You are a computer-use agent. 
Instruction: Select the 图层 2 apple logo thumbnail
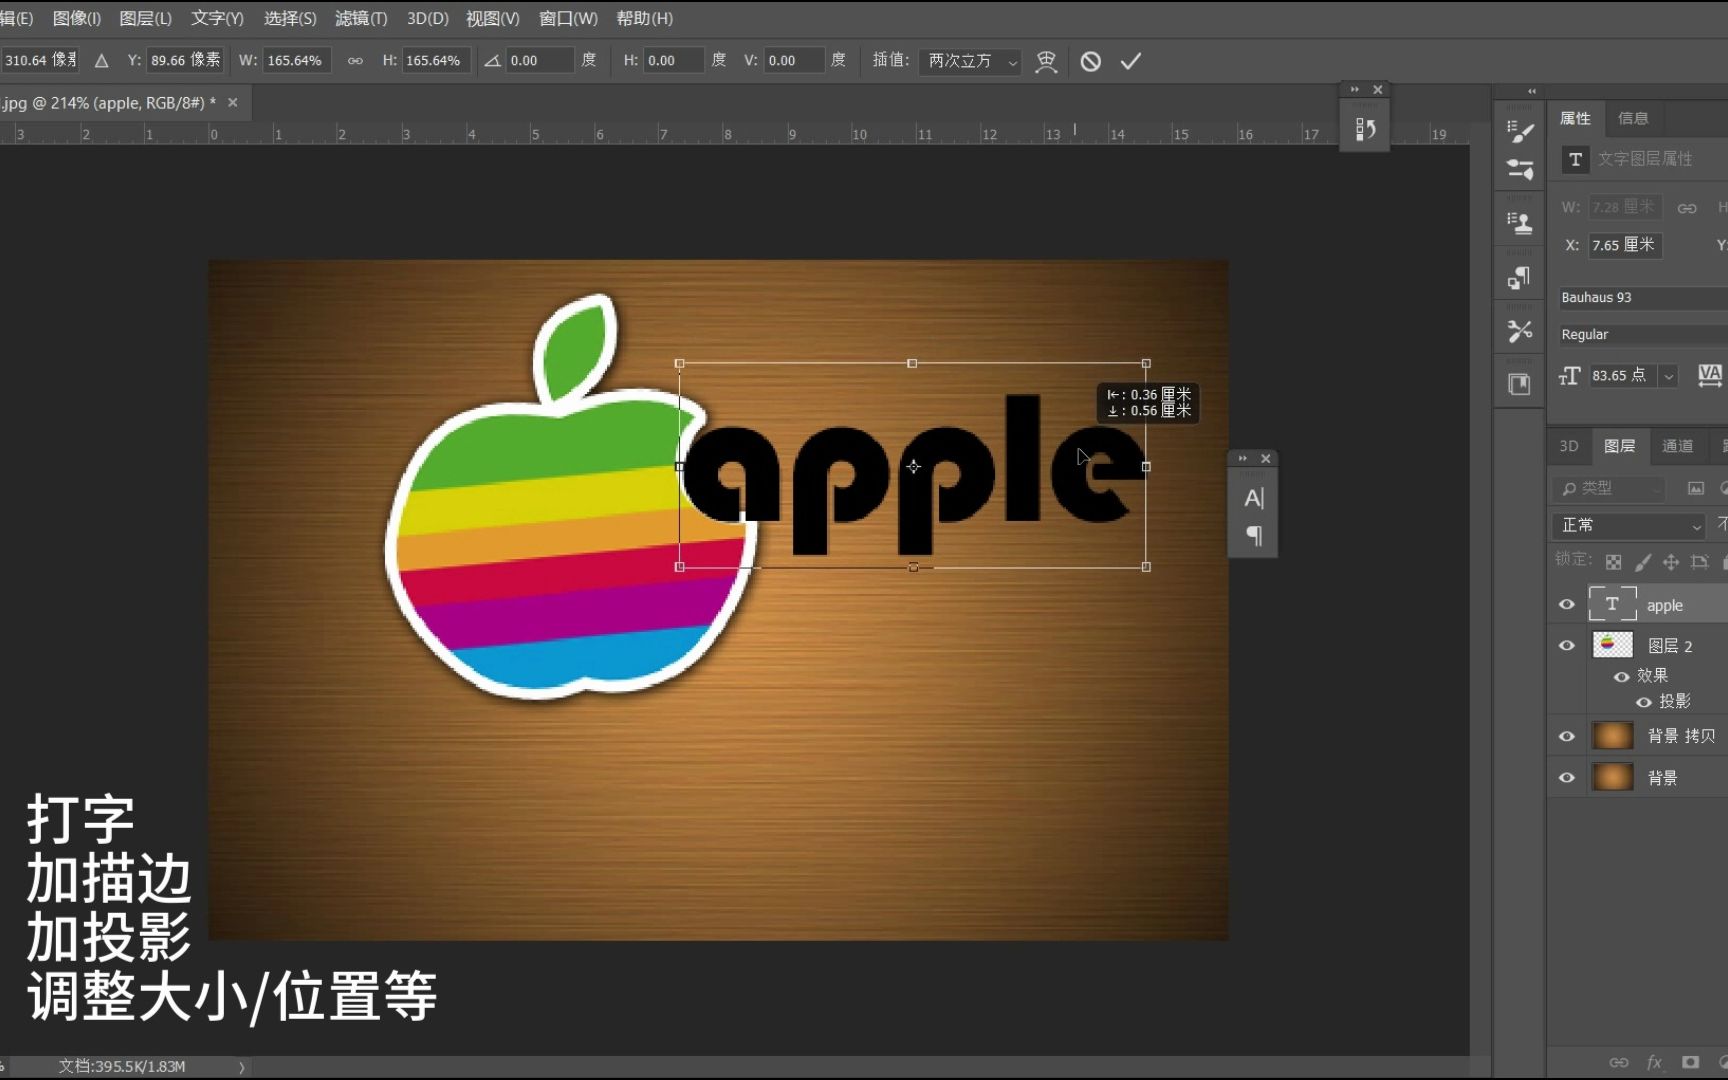[1612, 645]
